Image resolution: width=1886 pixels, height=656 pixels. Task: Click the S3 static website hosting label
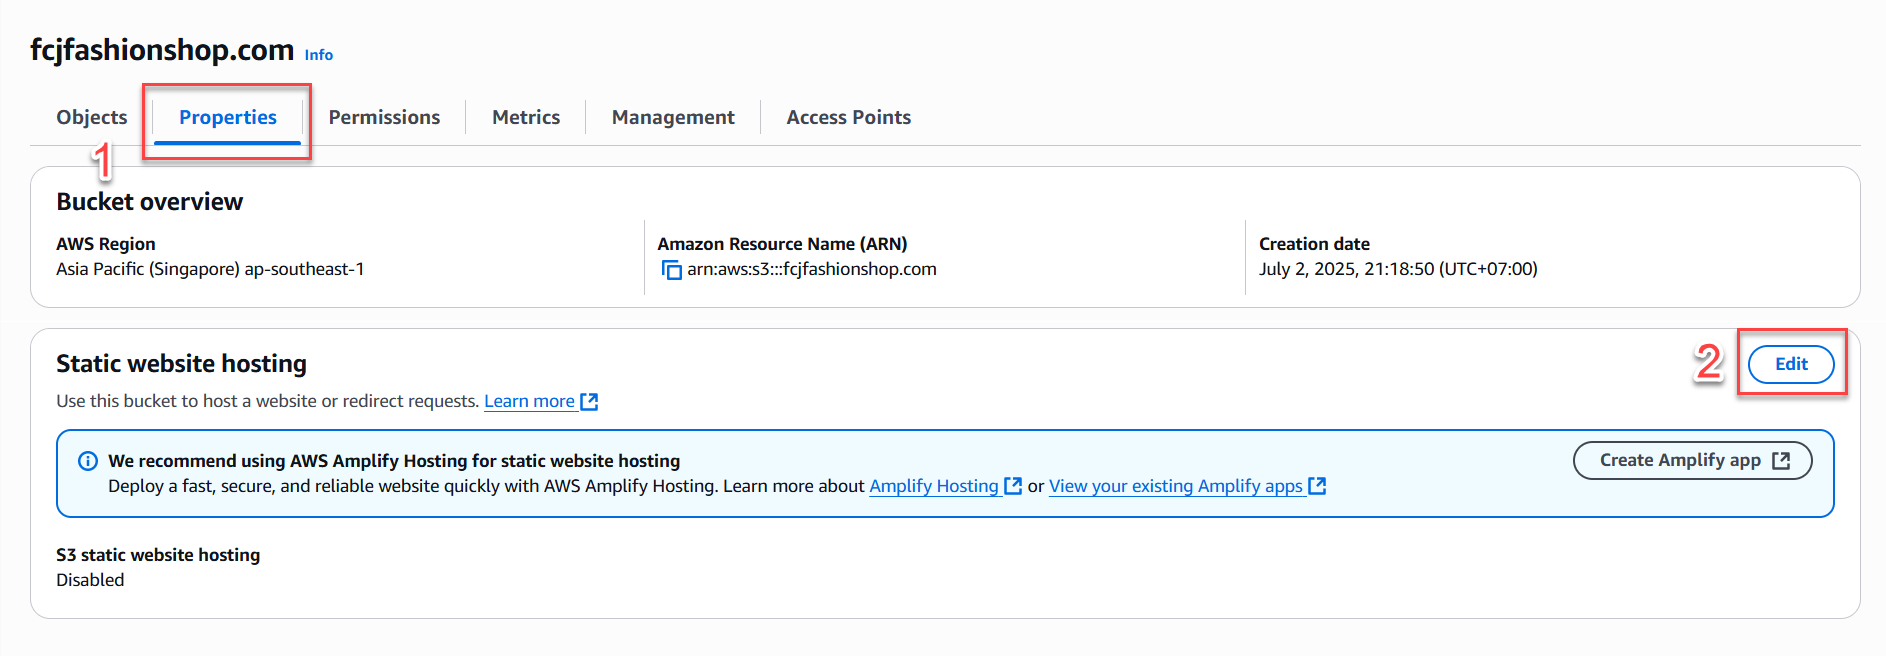point(158,555)
